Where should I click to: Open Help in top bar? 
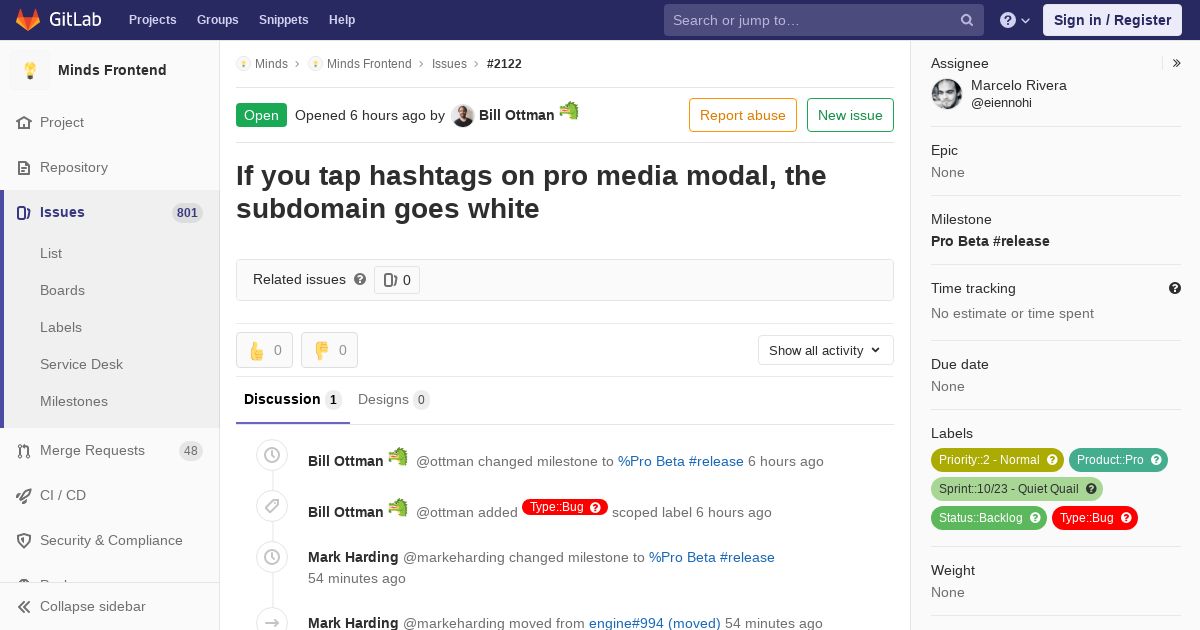coord(342,20)
